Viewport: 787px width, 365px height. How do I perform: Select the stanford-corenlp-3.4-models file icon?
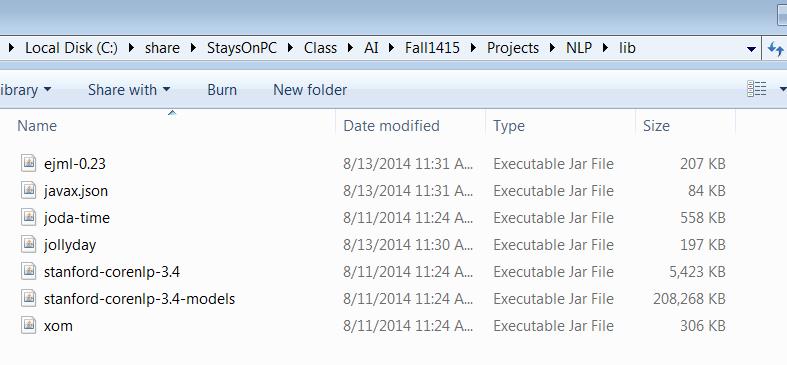29,299
